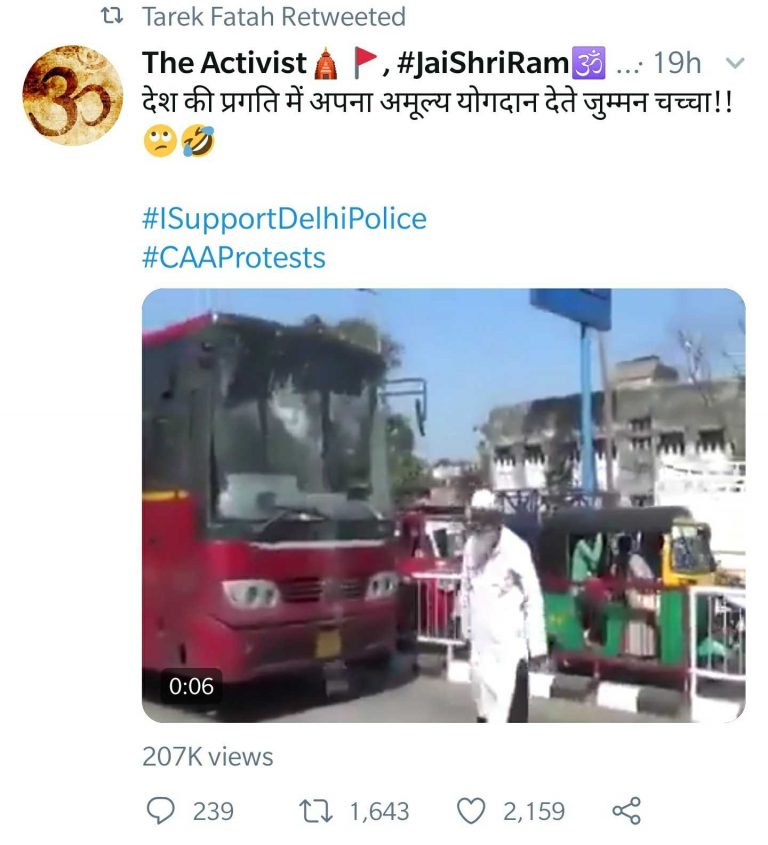Retweet using the retweet arrows icon
Screen dimensions: 768x845
click(316, 811)
